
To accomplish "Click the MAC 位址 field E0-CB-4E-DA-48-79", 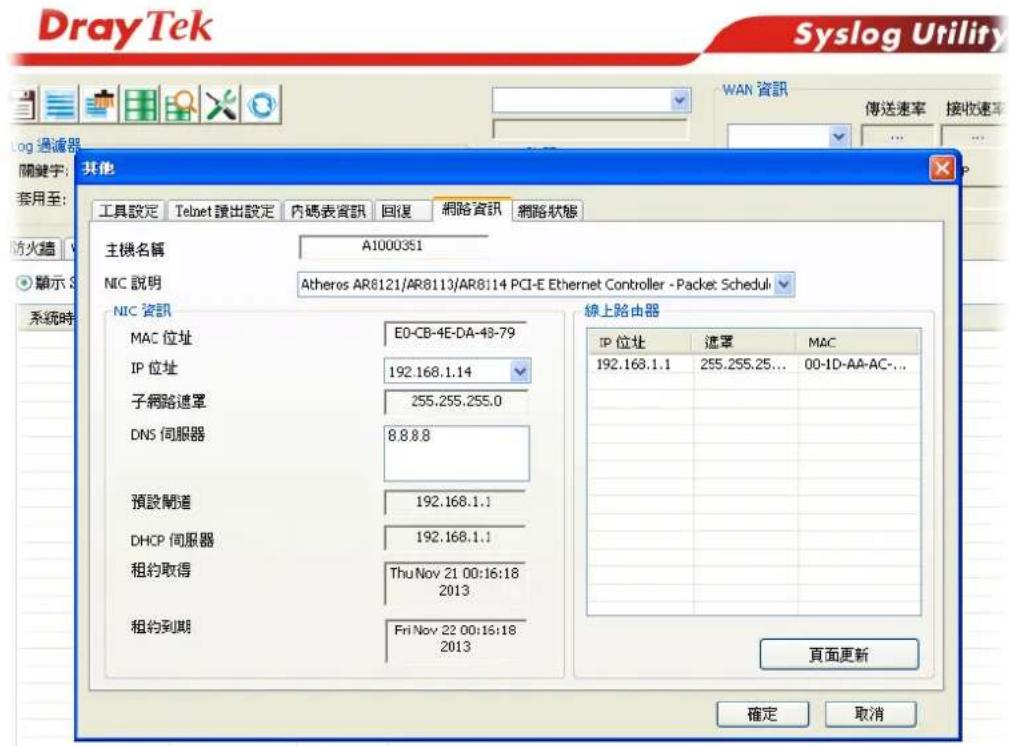I will click(455, 333).
